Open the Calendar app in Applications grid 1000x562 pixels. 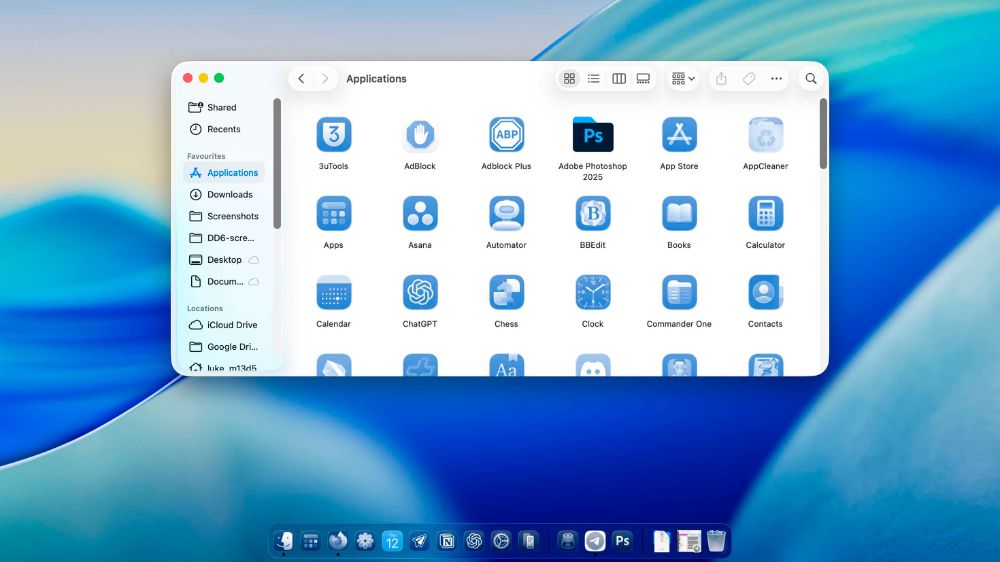click(x=334, y=293)
